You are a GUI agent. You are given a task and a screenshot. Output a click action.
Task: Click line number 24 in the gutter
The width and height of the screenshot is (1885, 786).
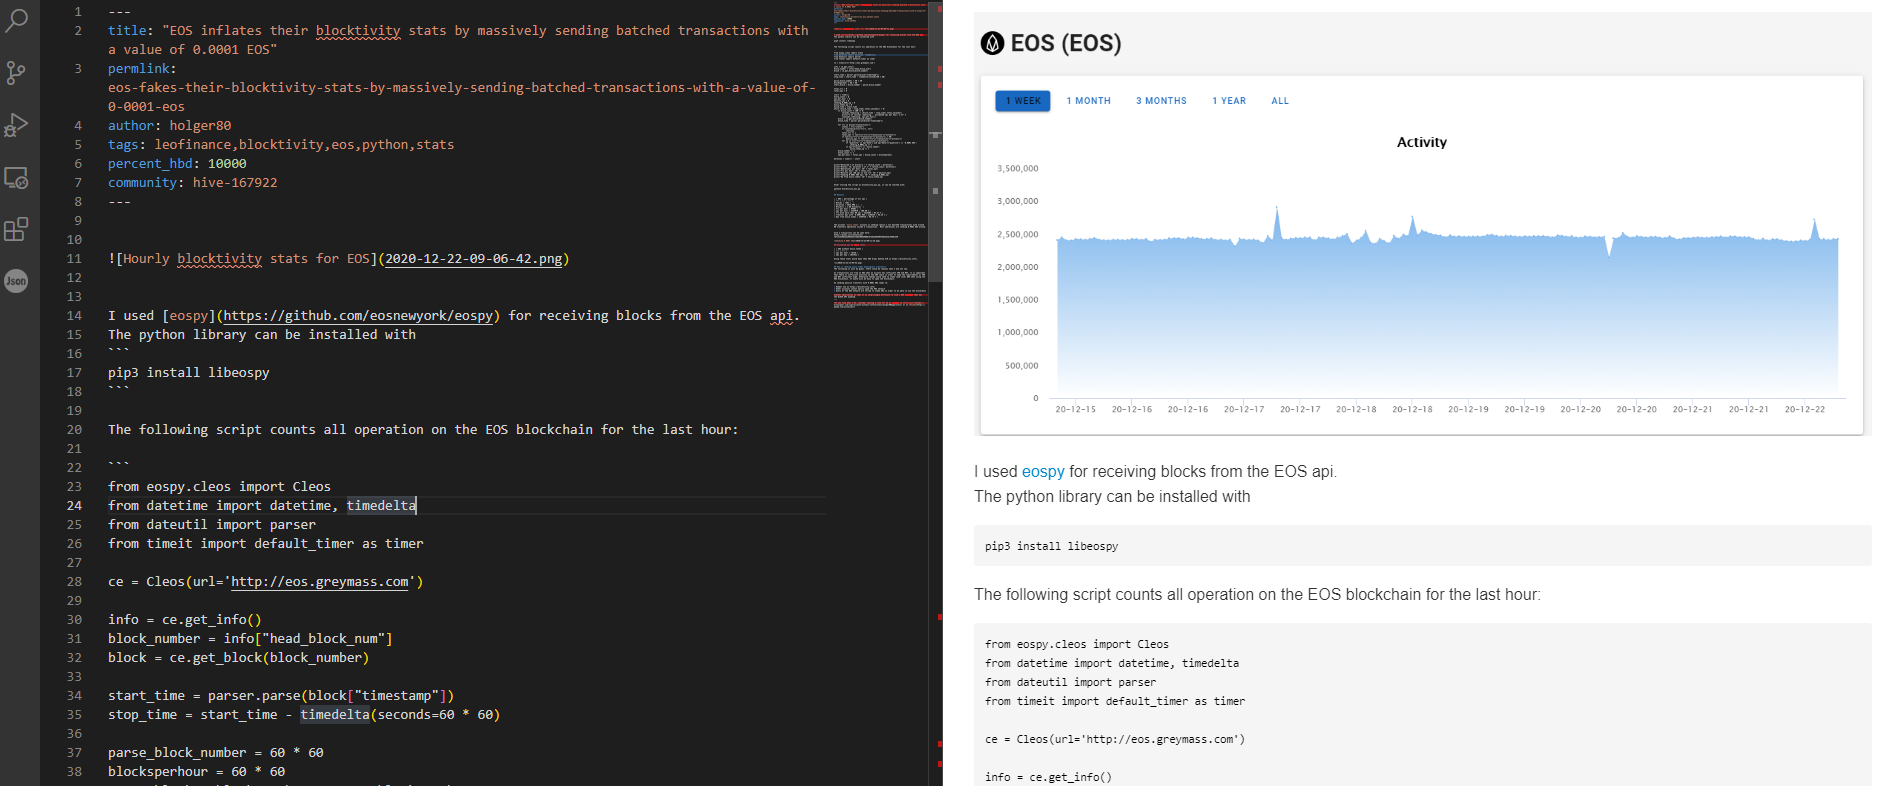[74, 505]
